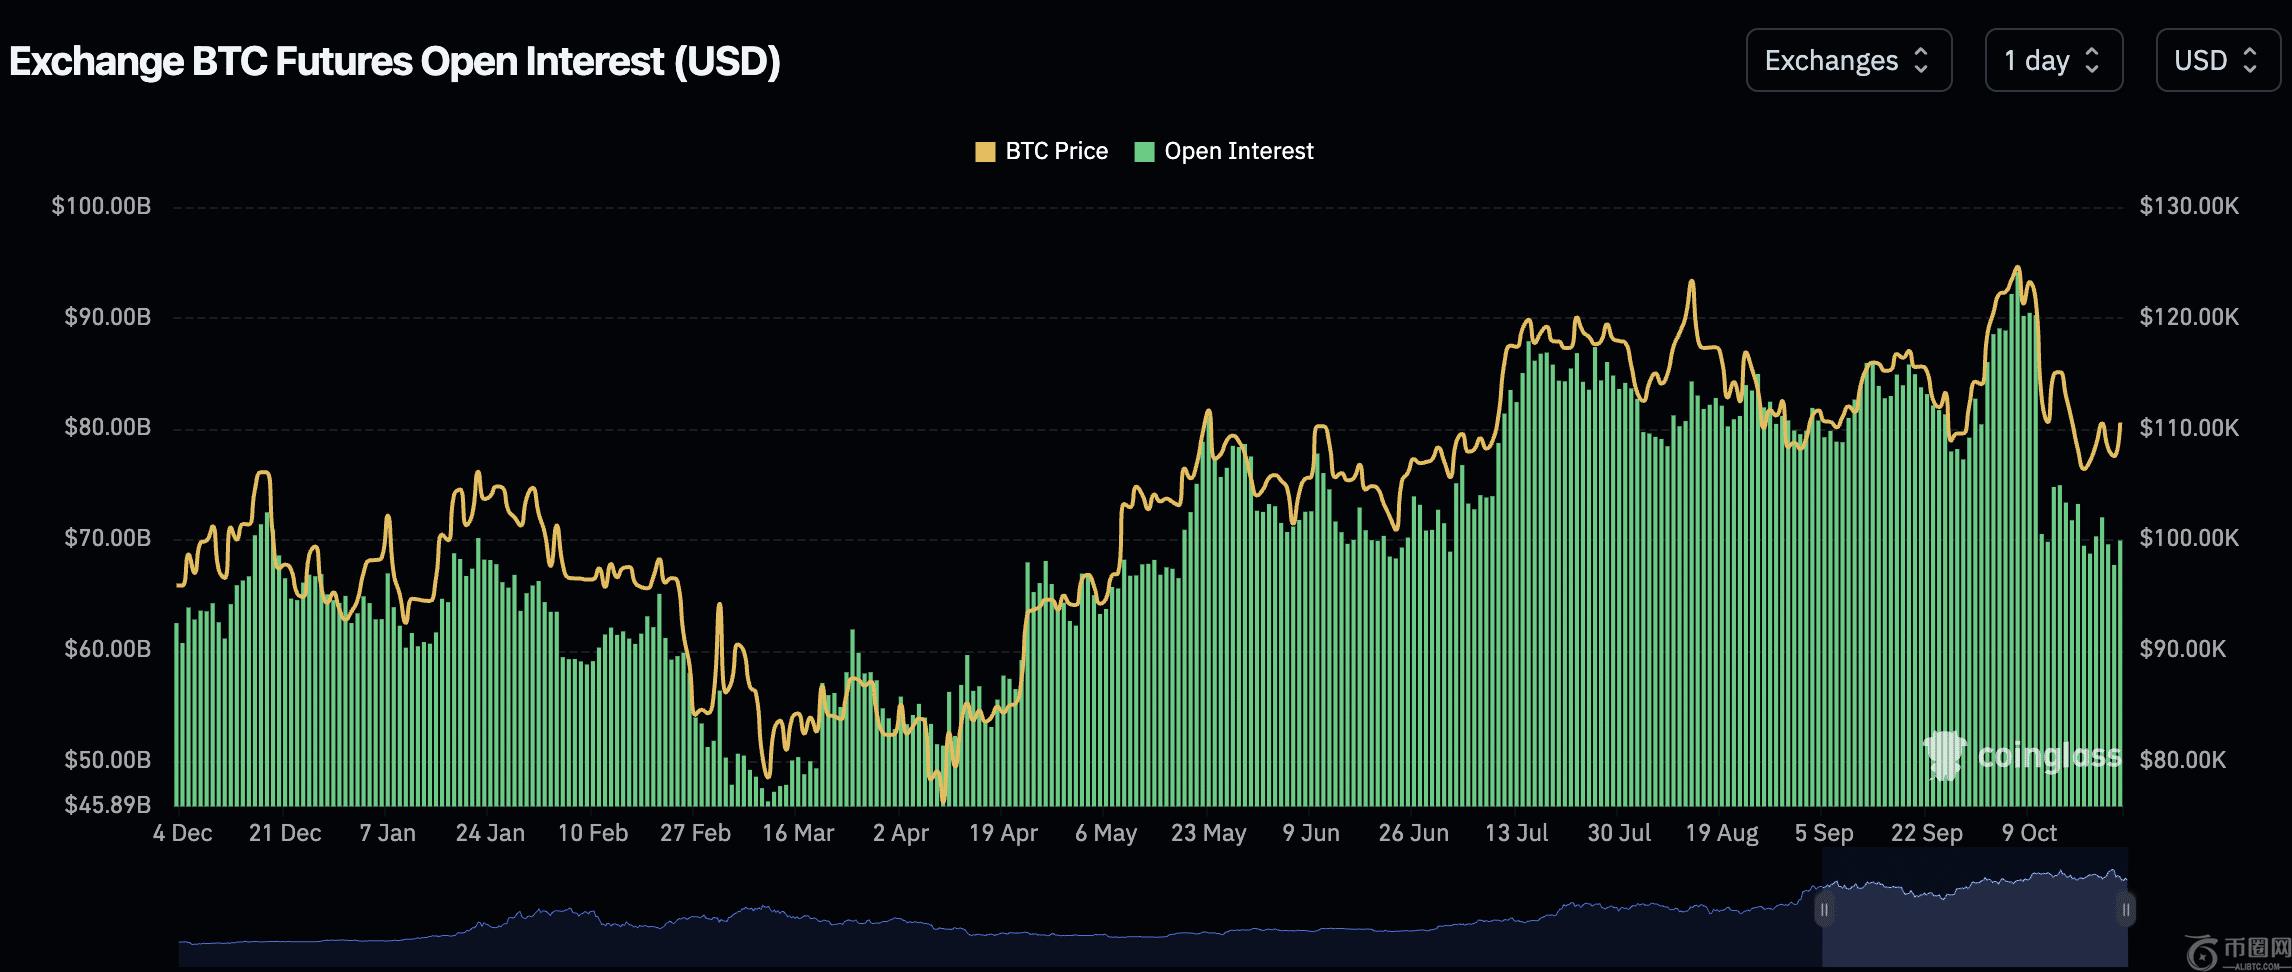Click the $130.00K right axis label
This screenshot has height=972, width=2292.
(2189, 207)
